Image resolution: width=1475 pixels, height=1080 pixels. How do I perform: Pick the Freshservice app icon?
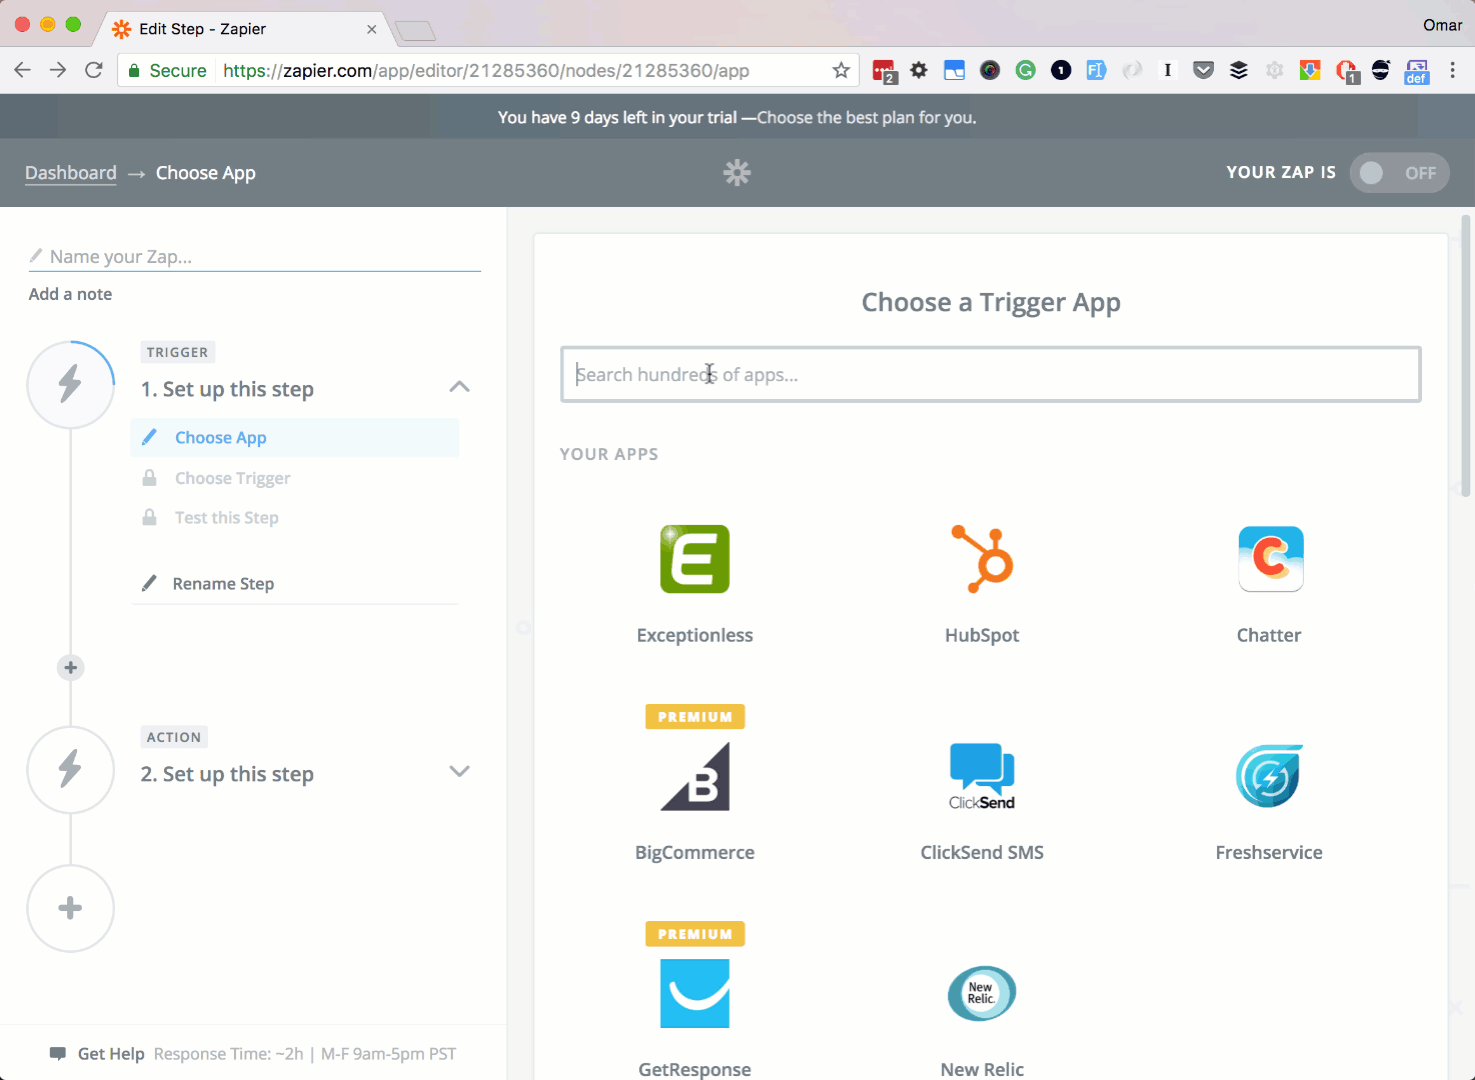coord(1269,776)
